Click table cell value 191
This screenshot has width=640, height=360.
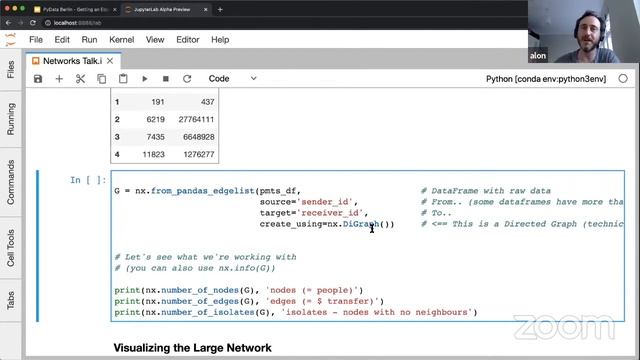click(x=158, y=102)
